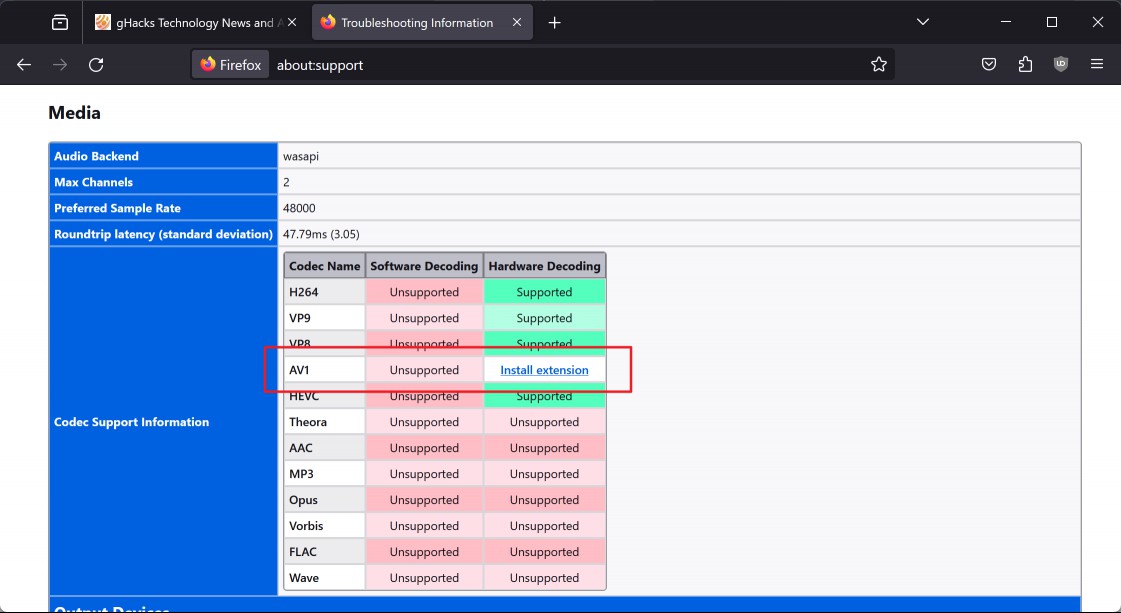Image resolution: width=1121 pixels, height=613 pixels.
Task: Select the H264 codec name cell
Action: [x=325, y=292]
